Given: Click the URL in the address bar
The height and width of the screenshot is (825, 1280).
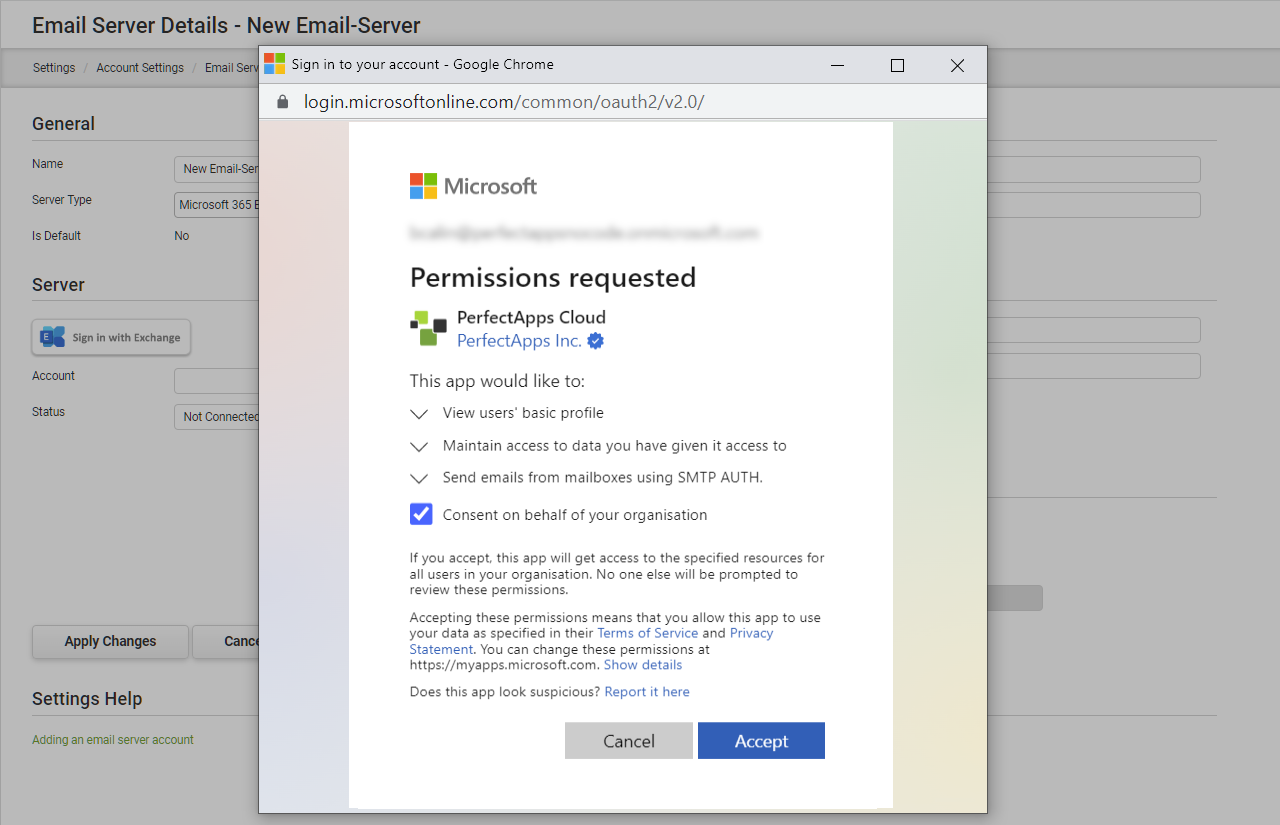Looking at the screenshot, I should click(504, 102).
